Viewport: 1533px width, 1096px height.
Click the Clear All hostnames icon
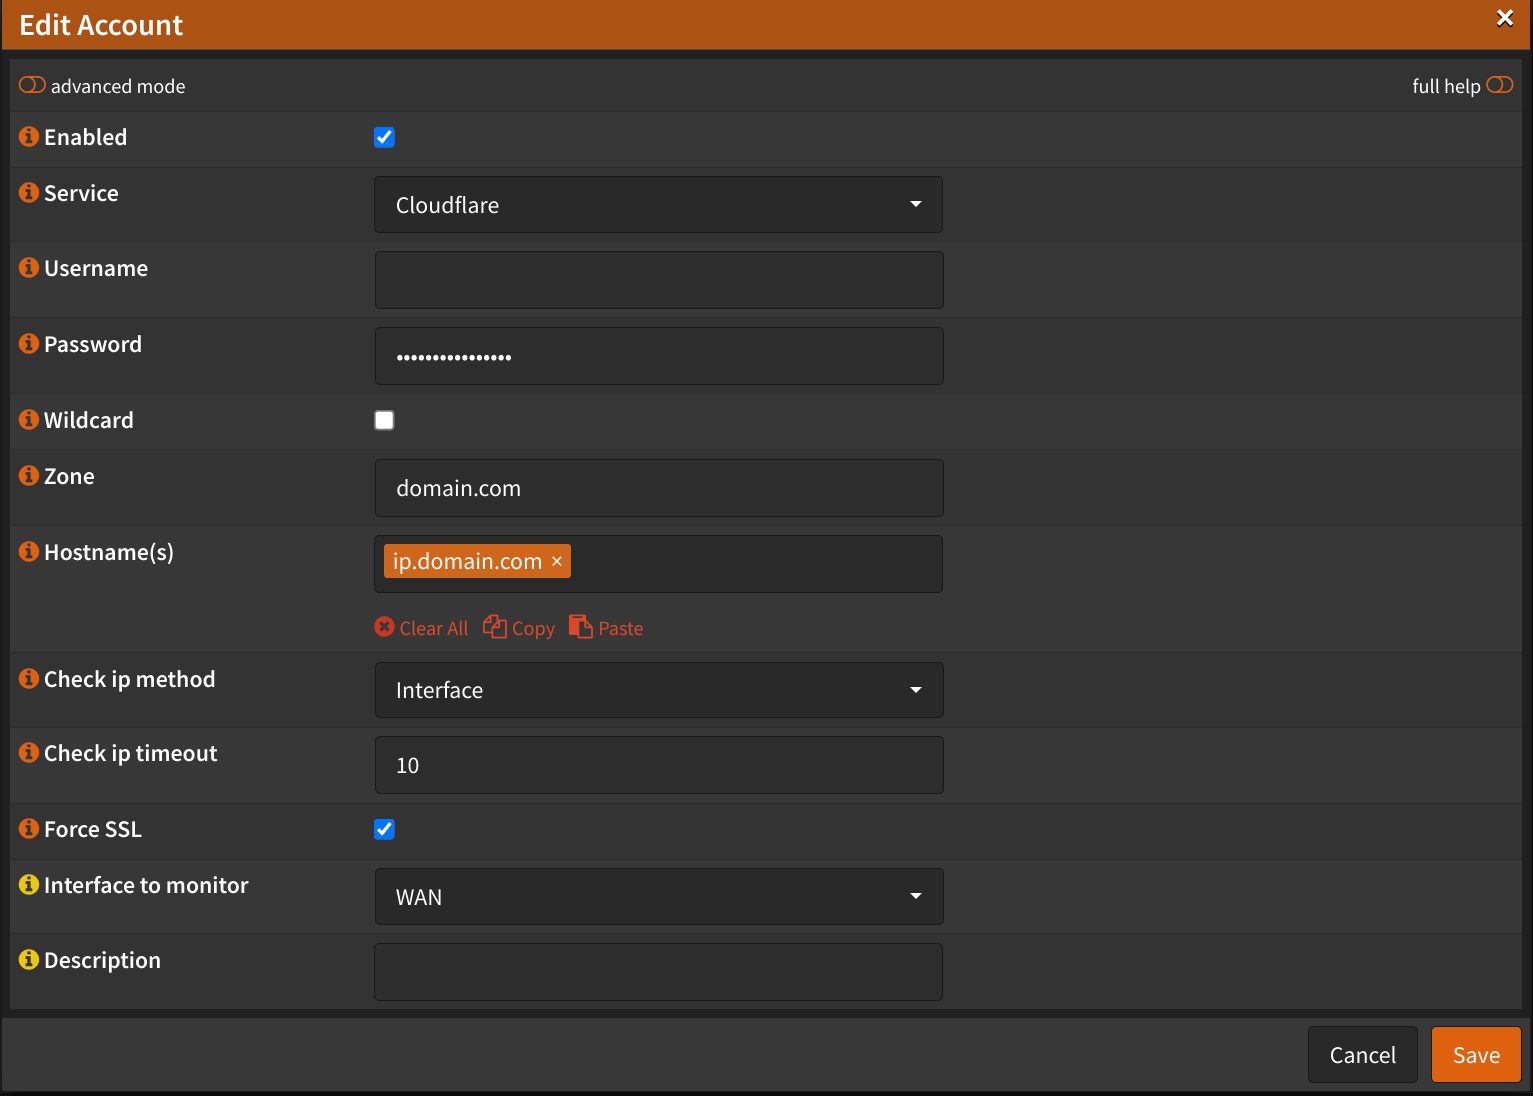385,627
